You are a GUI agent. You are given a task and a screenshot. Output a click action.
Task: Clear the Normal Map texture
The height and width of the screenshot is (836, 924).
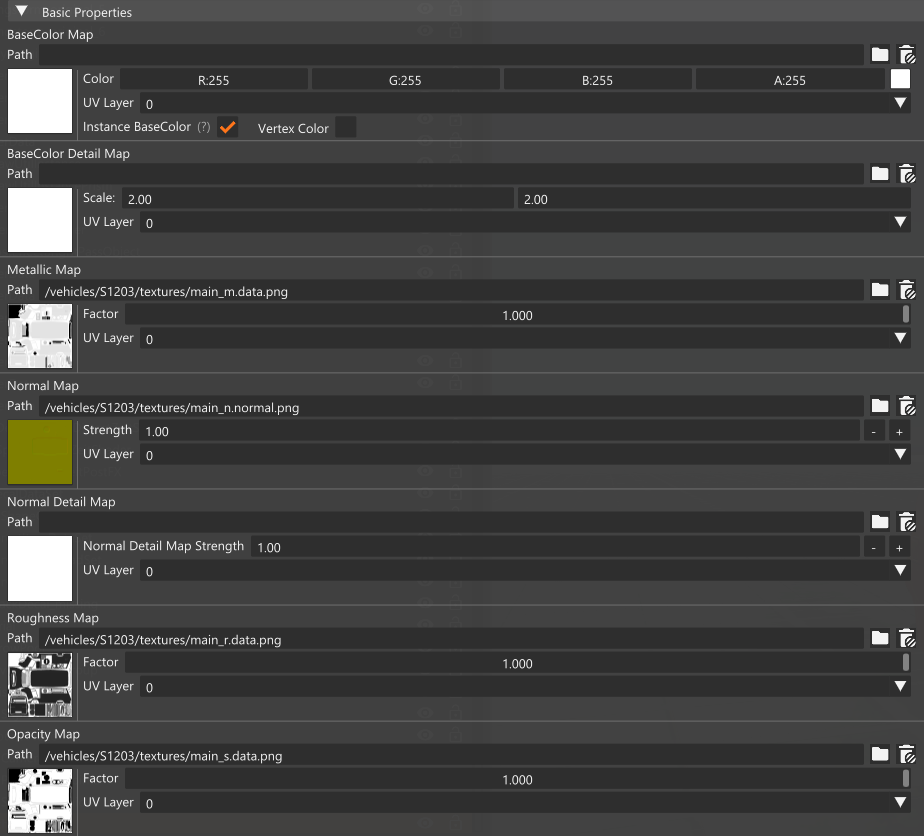(906, 406)
